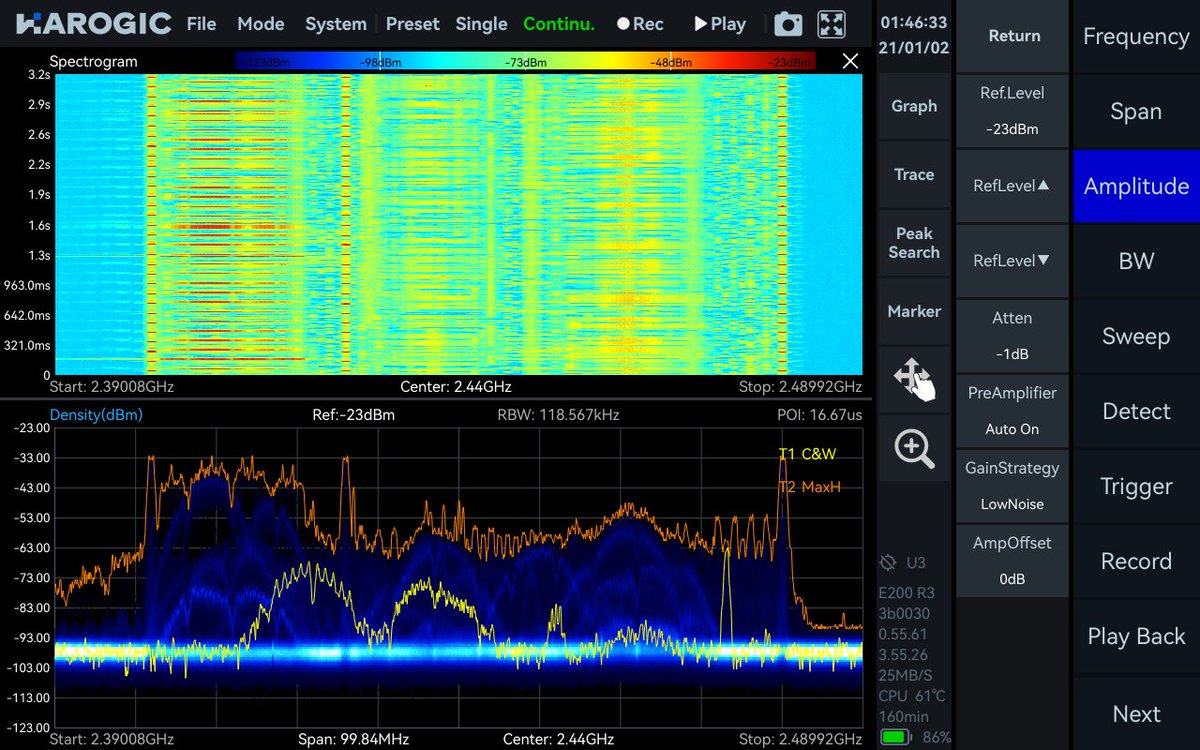The height and width of the screenshot is (750, 1200).
Task: Click the Return button
Action: pyautogui.click(x=1013, y=36)
